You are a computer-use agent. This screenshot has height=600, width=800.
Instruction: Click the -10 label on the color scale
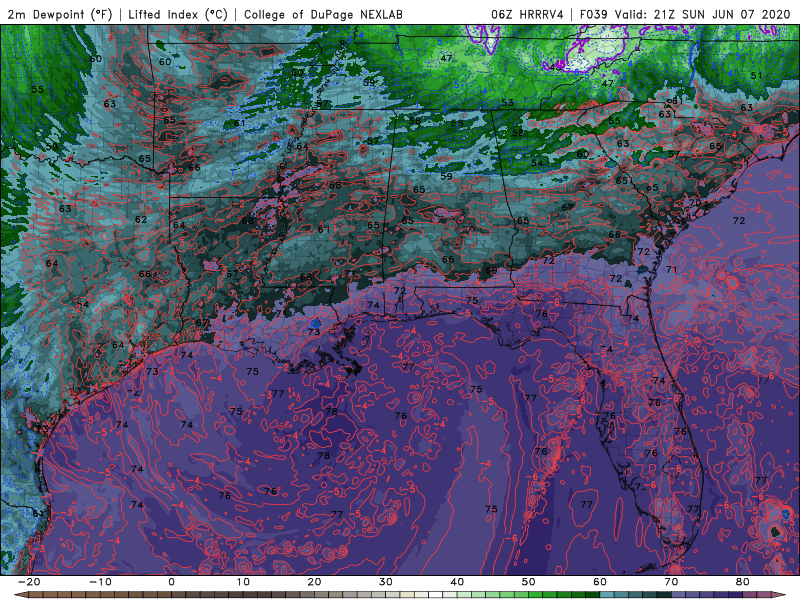click(x=100, y=582)
